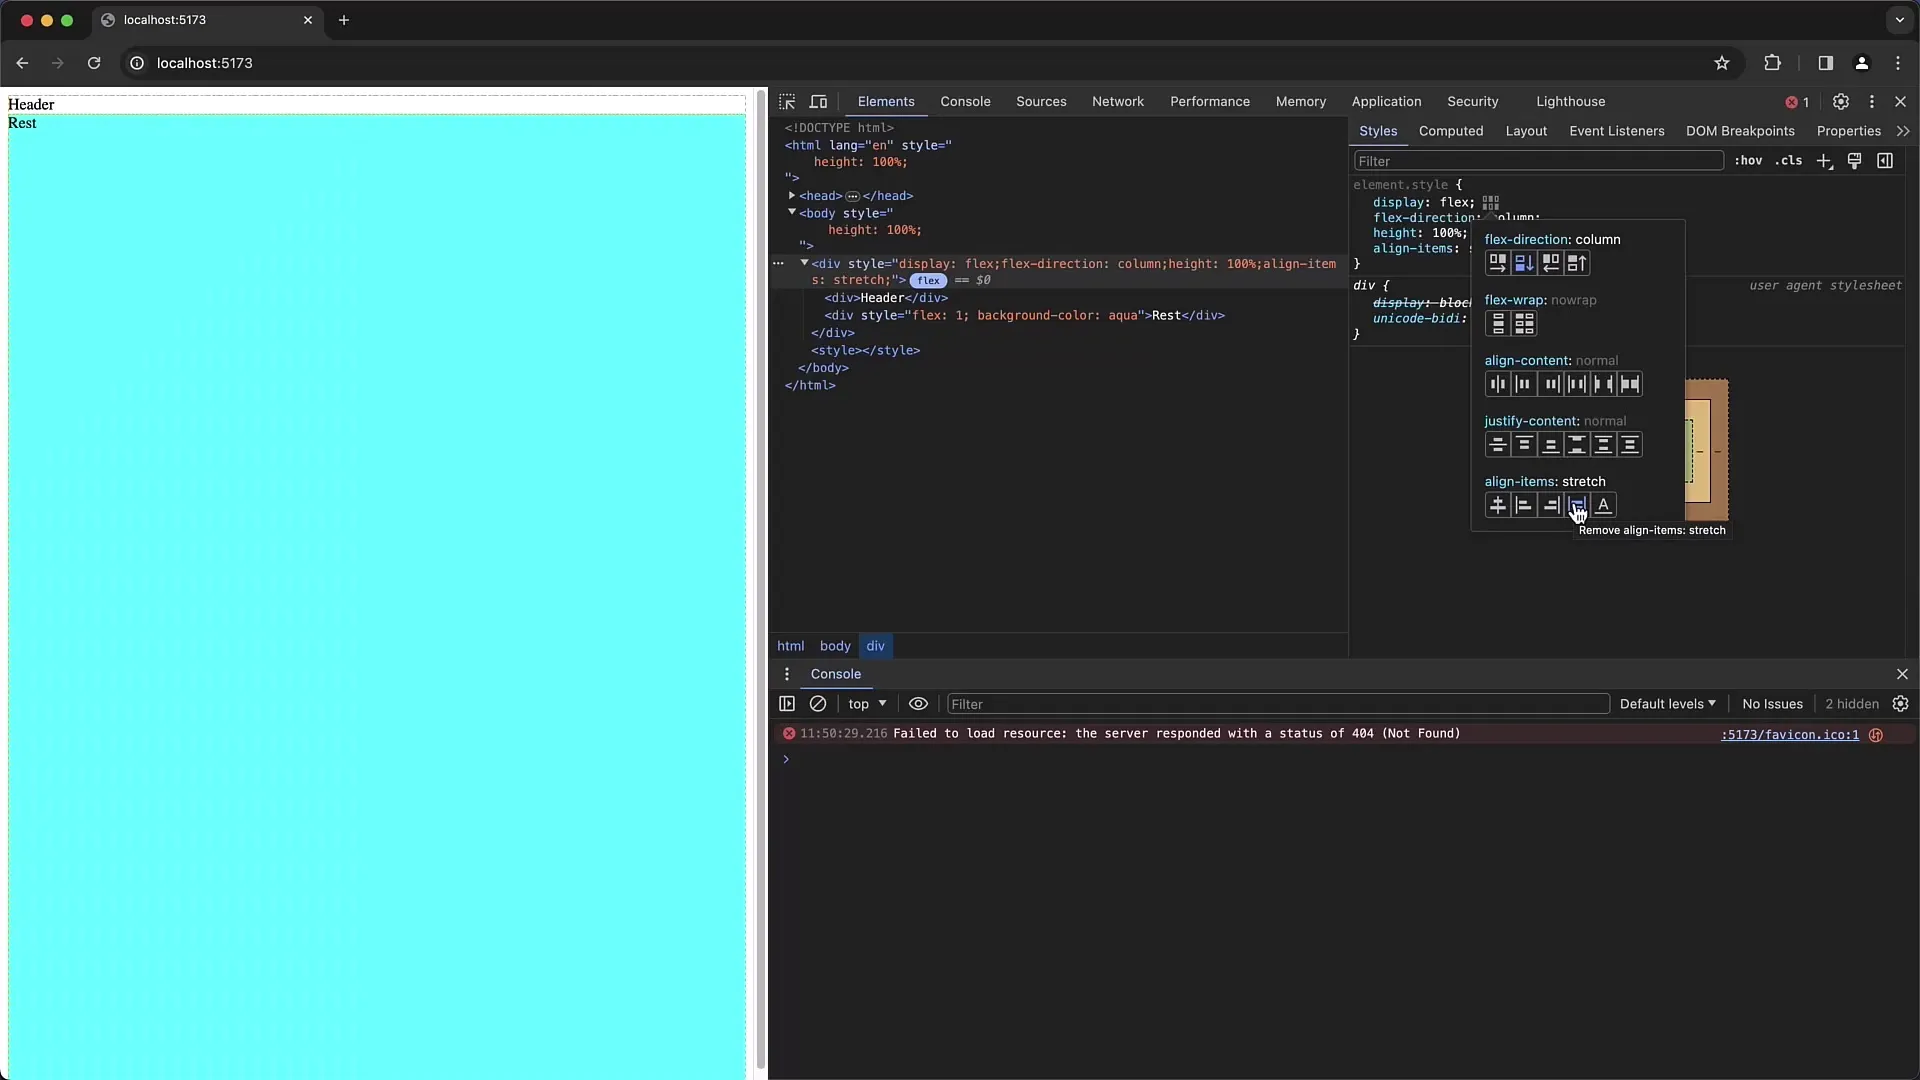Open the Performance tab

(1210, 102)
